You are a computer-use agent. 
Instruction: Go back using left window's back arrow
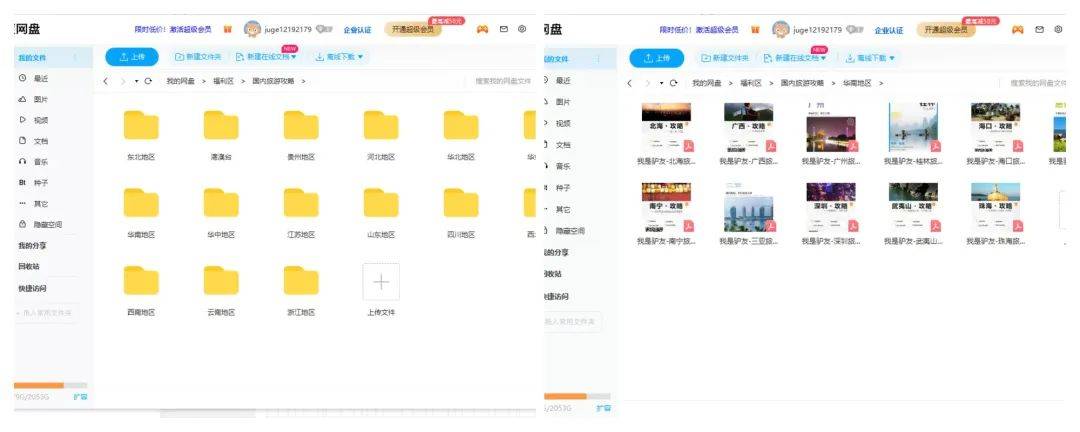click(x=105, y=81)
